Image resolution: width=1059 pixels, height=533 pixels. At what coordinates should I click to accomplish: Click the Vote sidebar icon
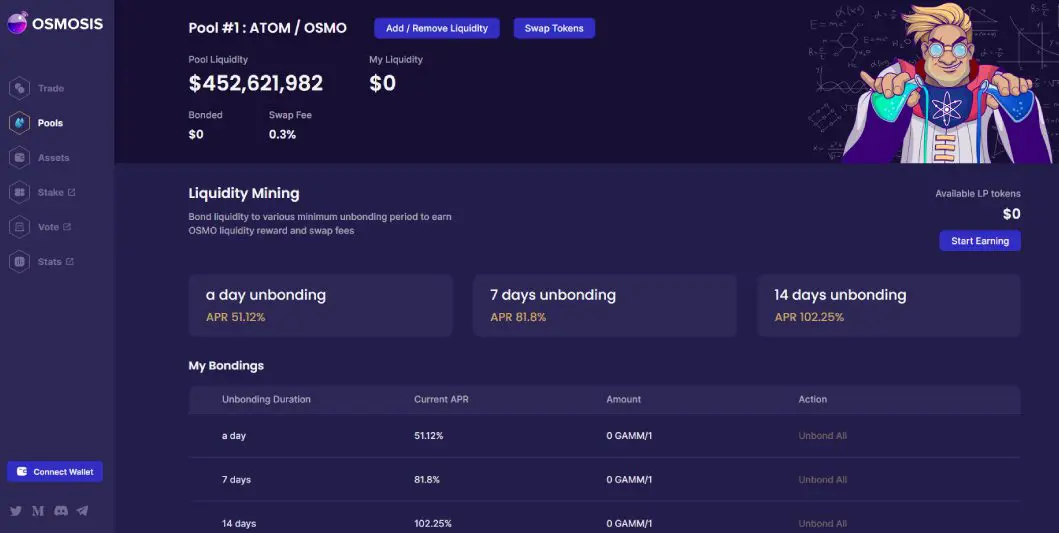(20, 227)
